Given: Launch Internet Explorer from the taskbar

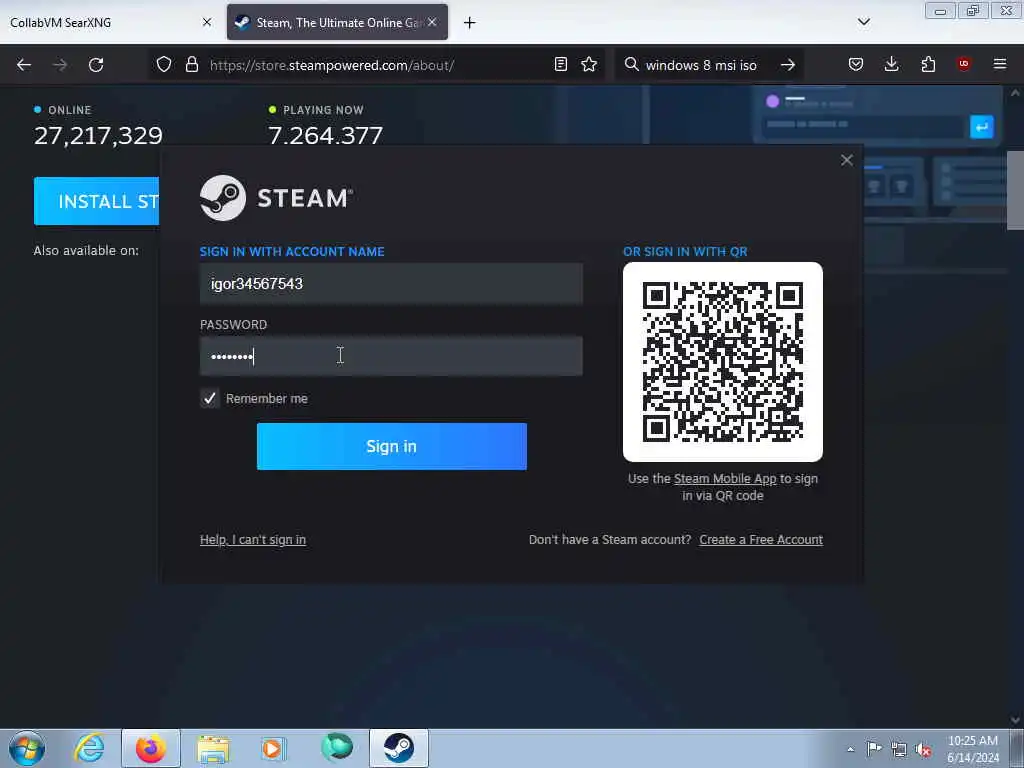Looking at the screenshot, I should click(88, 748).
